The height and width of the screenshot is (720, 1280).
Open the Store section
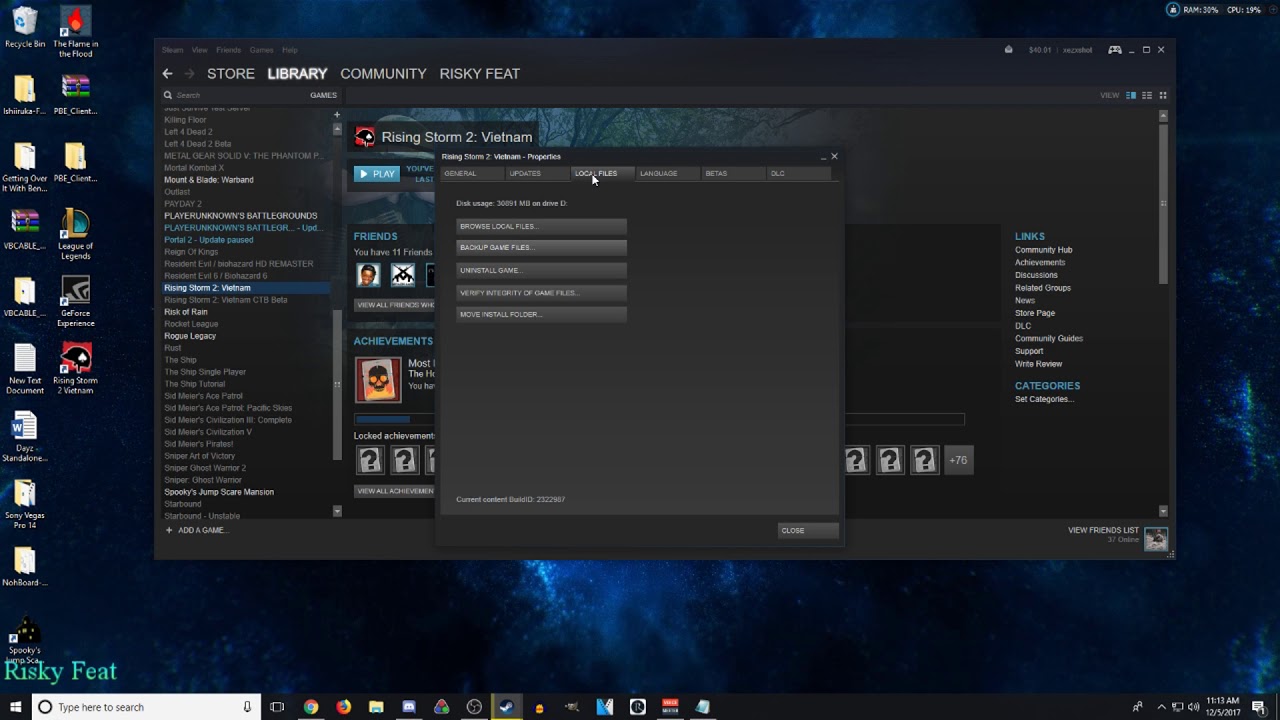pyautogui.click(x=231, y=74)
